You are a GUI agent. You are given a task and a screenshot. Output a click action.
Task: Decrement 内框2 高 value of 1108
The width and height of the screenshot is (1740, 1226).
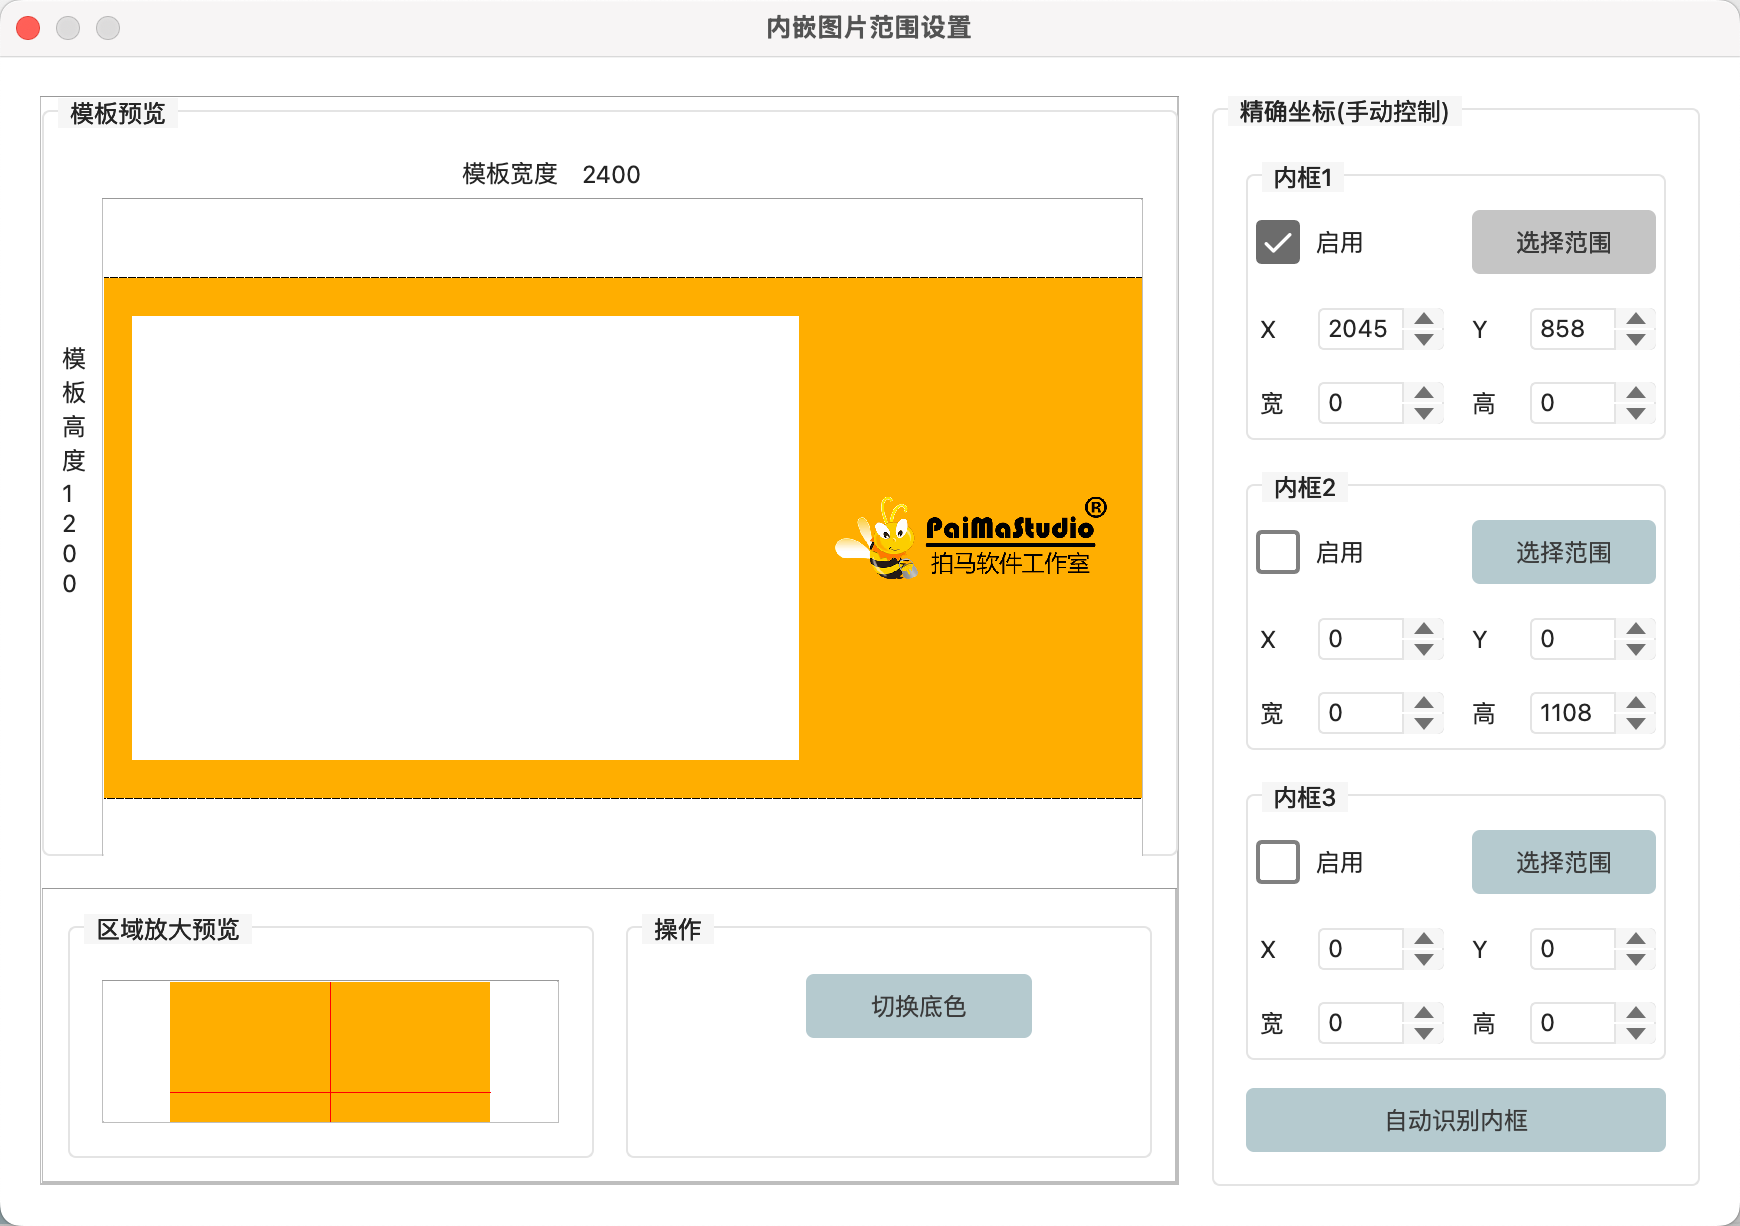tap(1636, 724)
